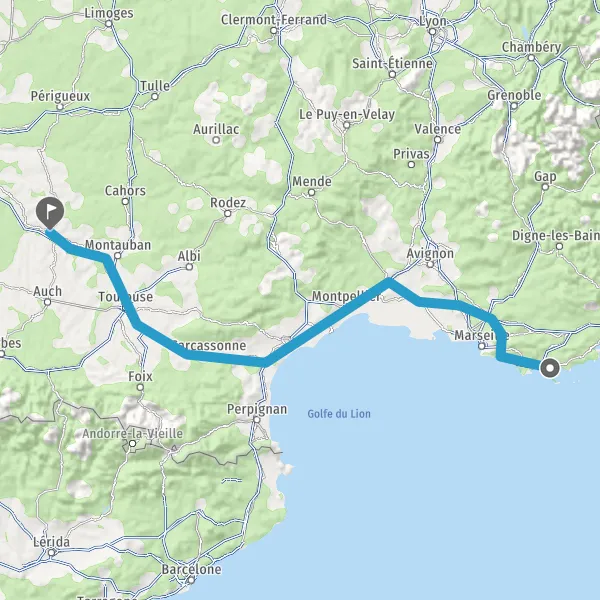Click the Avignon city dot
The width and height of the screenshot is (600, 600).
430,264
